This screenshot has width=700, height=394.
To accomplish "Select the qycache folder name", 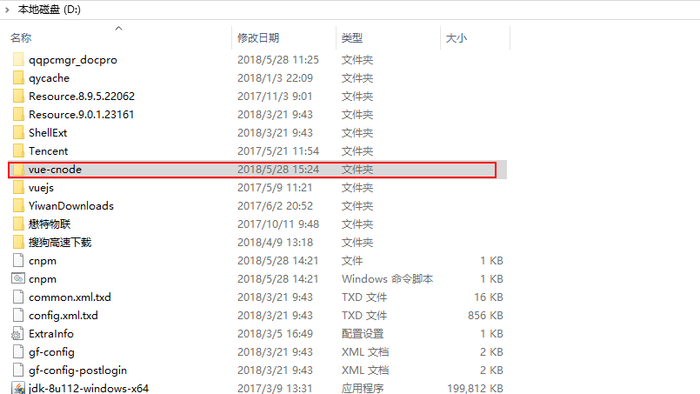I will pos(49,78).
